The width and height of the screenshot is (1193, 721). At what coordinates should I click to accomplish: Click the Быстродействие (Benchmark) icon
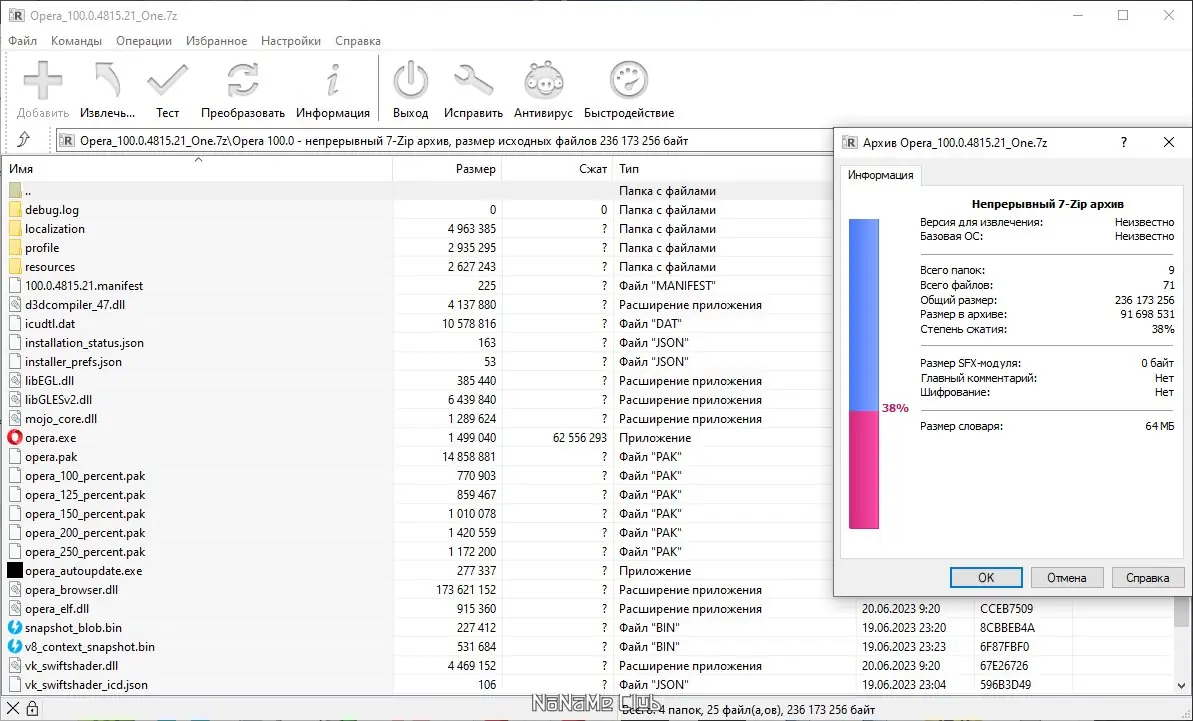(627, 80)
